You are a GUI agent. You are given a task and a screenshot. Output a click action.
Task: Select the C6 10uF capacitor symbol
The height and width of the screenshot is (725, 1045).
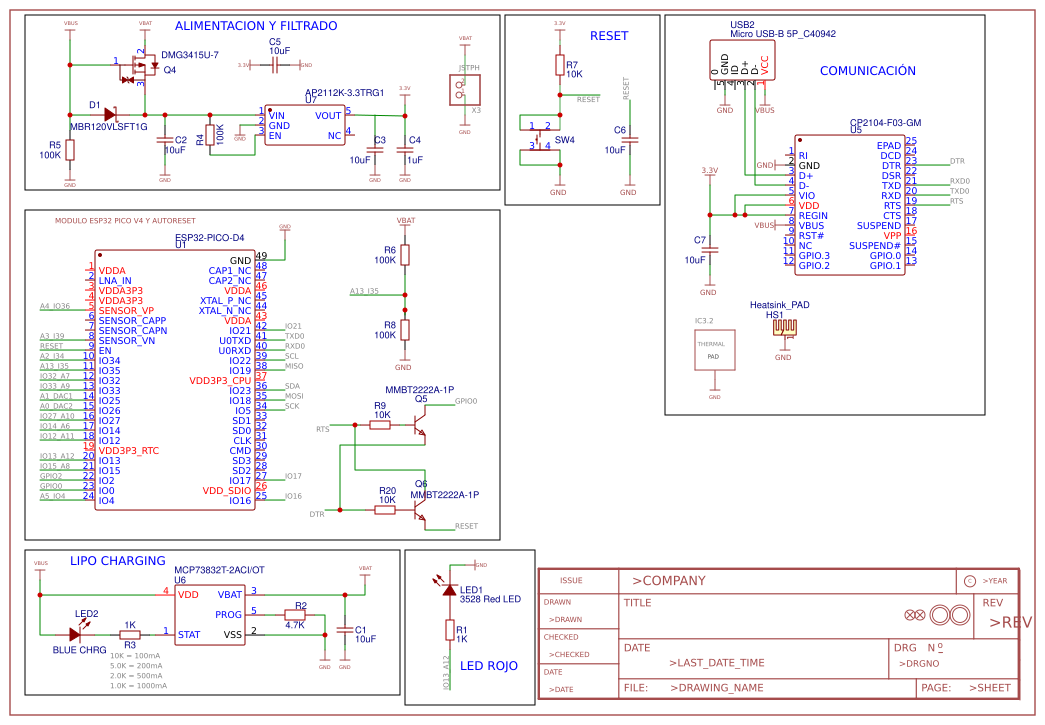(x=629, y=140)
